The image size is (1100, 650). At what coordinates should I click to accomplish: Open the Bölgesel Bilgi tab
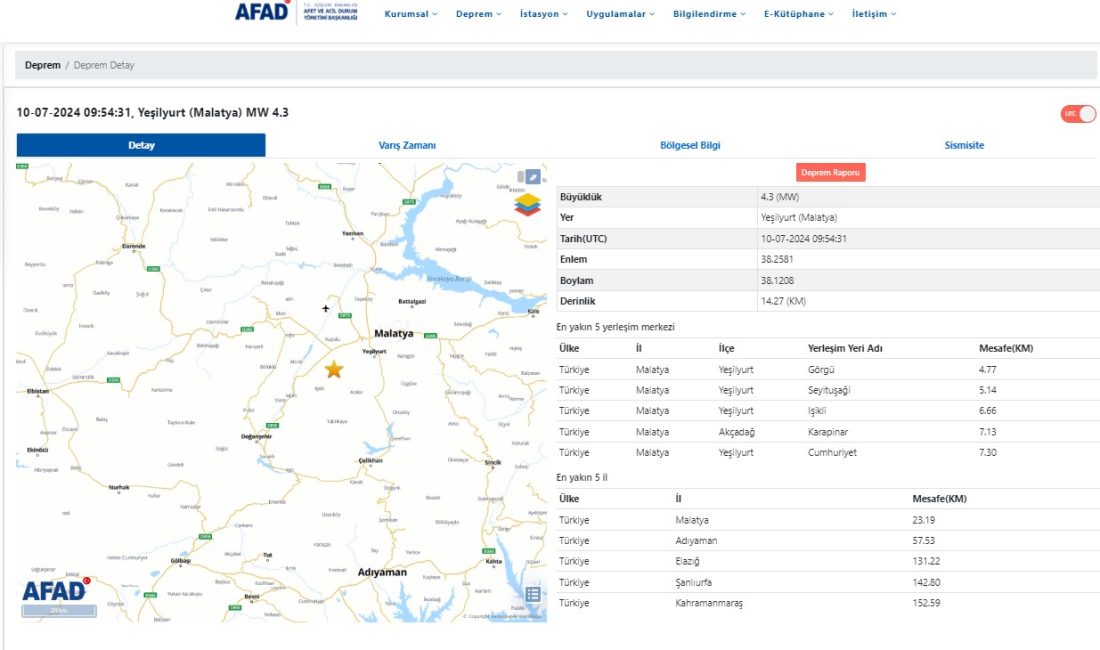coord(690,145)
